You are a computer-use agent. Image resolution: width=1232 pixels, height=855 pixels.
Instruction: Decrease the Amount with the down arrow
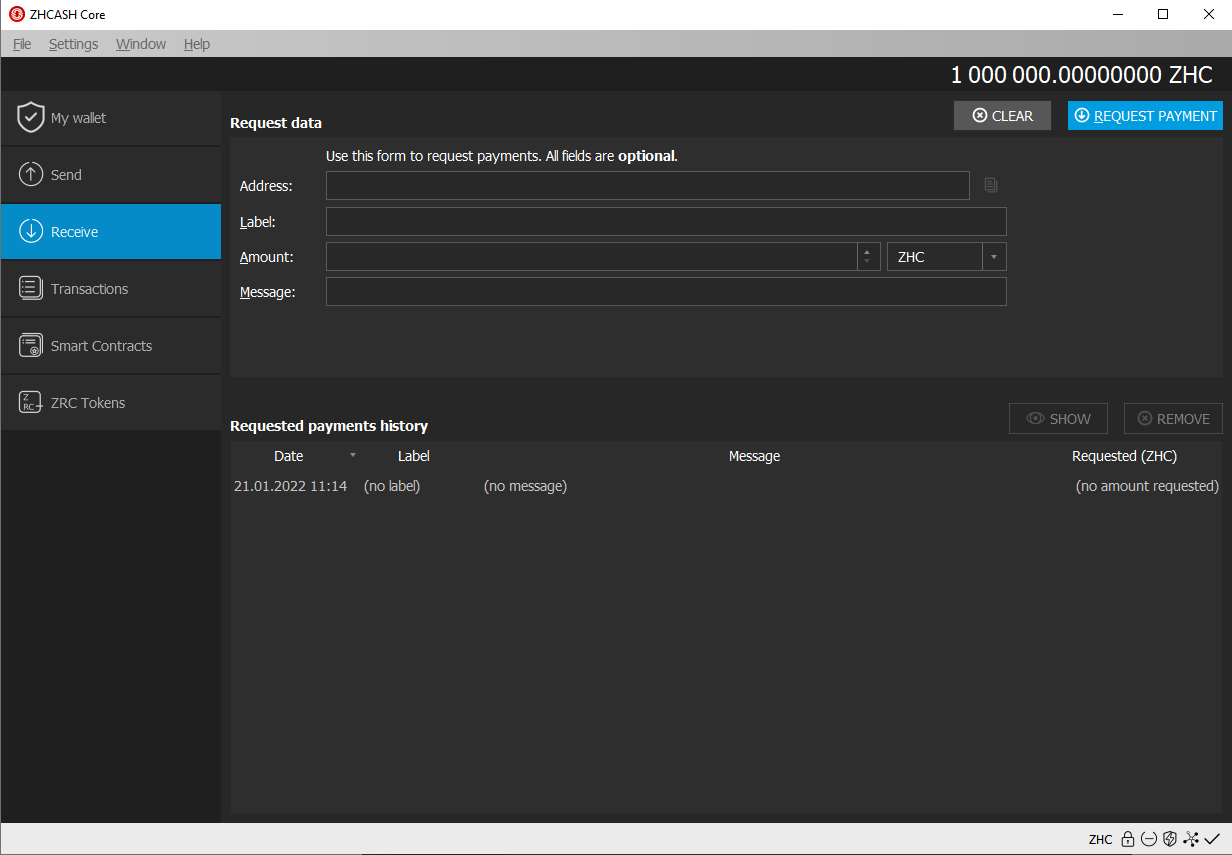coord(867,263)
